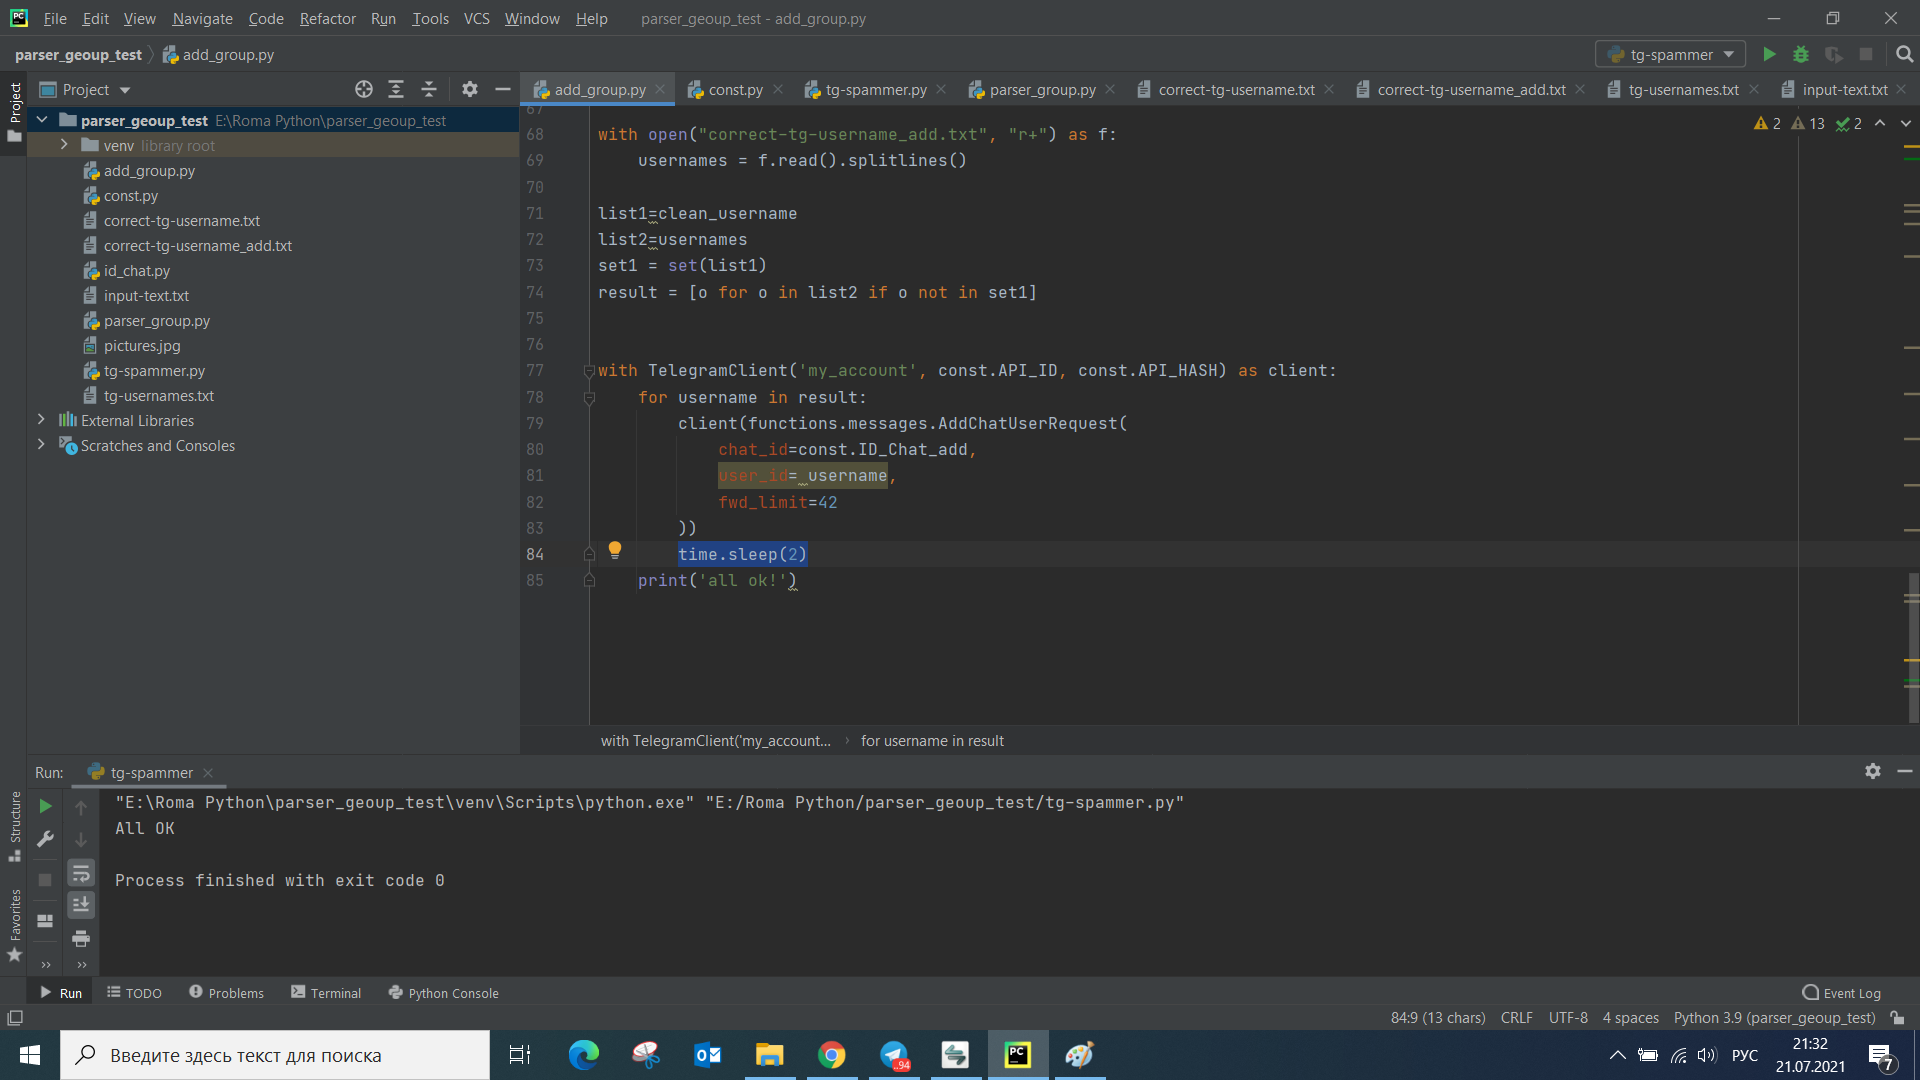
Task: Switch to the tg-spammer.py editor tab
Action: [x=875, y=90]
